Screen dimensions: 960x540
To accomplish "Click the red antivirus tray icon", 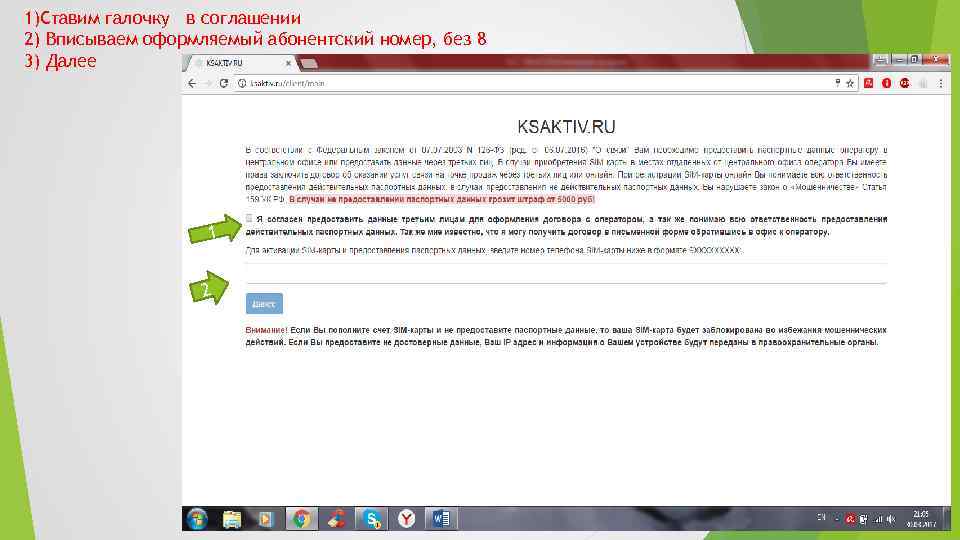I will pos(850,519).
